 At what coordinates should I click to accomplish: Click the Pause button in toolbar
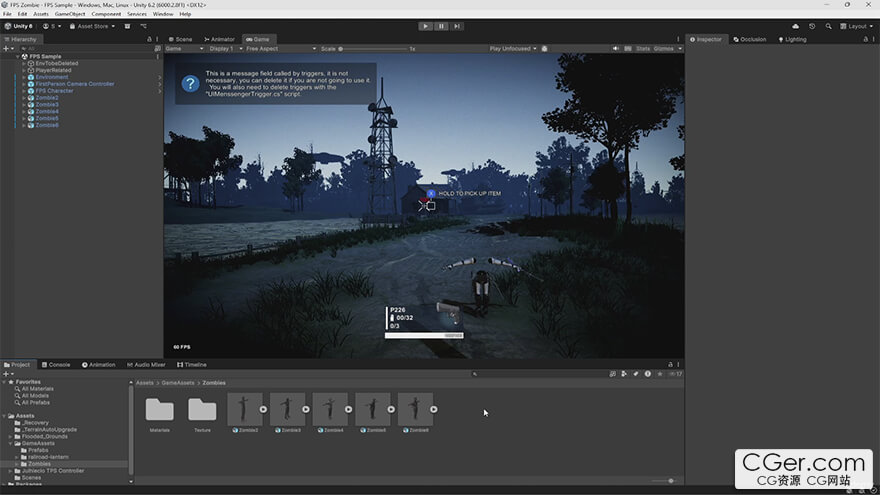point(441,26)
